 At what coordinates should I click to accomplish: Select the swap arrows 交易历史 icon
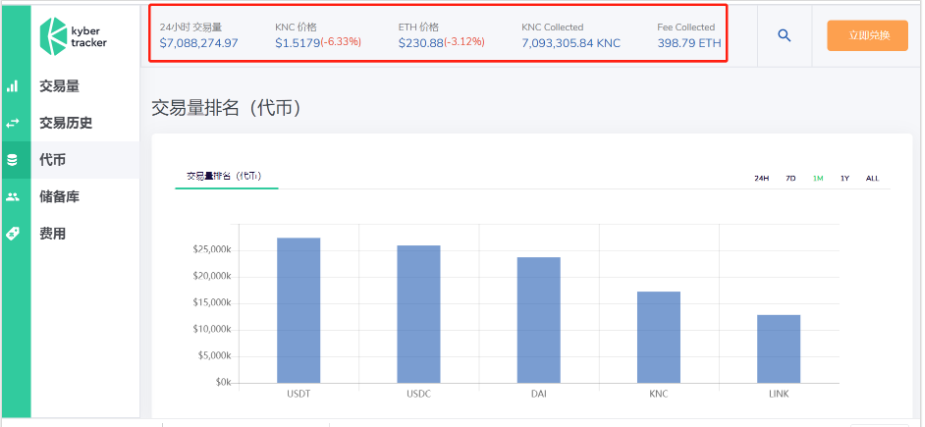(x=12, y=123)
